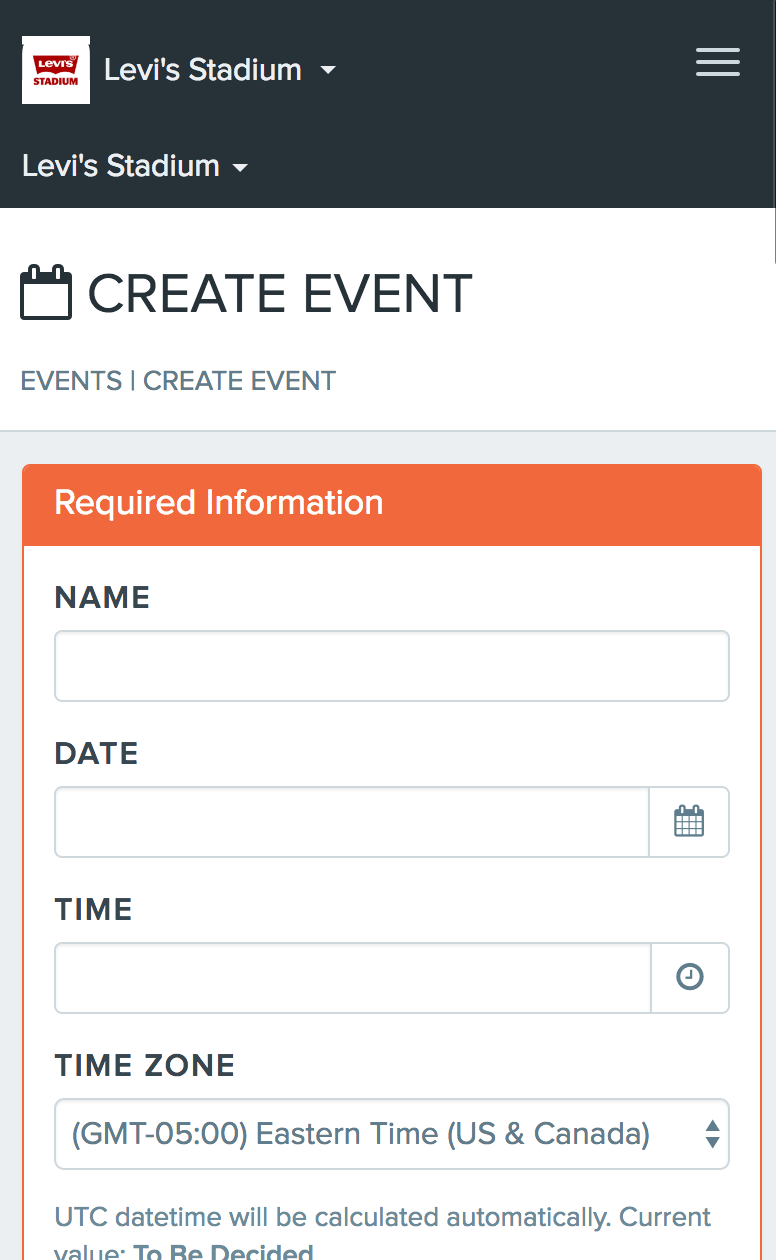Open the date picker calendar icon
Screen dimensions: 776x1260
(x=689, y=822)
